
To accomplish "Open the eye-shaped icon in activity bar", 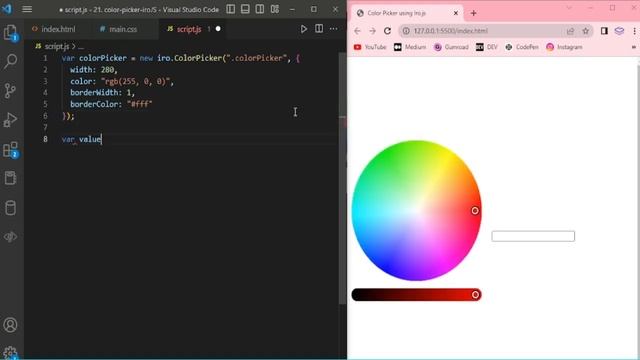I will [10, 237].
